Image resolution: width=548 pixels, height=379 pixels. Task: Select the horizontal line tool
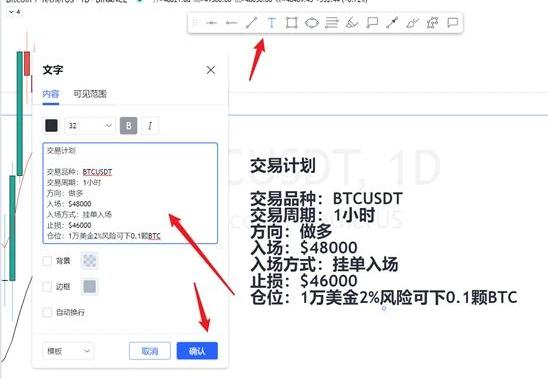[211, 23]
